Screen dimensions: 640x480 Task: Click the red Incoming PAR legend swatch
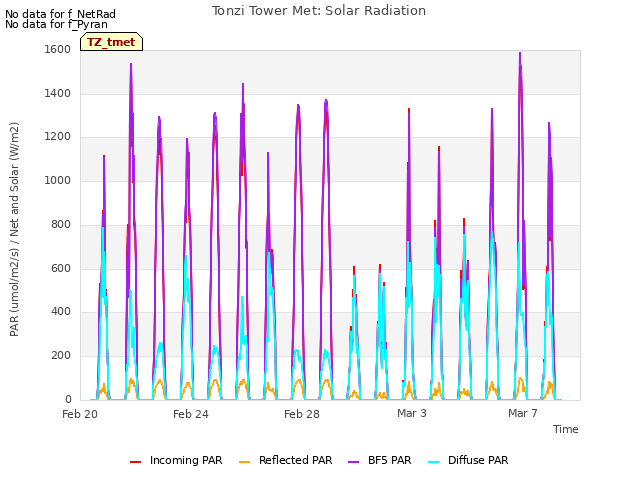[x=136, y=462]
